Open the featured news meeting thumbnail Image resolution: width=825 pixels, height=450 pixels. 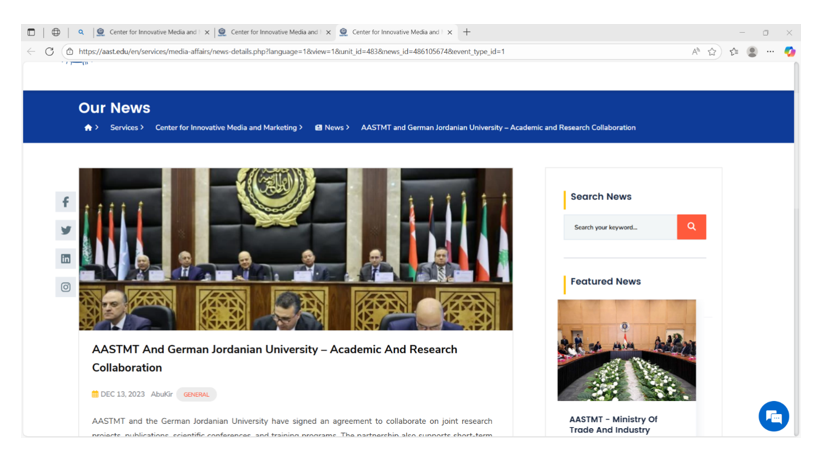(626, 350)
